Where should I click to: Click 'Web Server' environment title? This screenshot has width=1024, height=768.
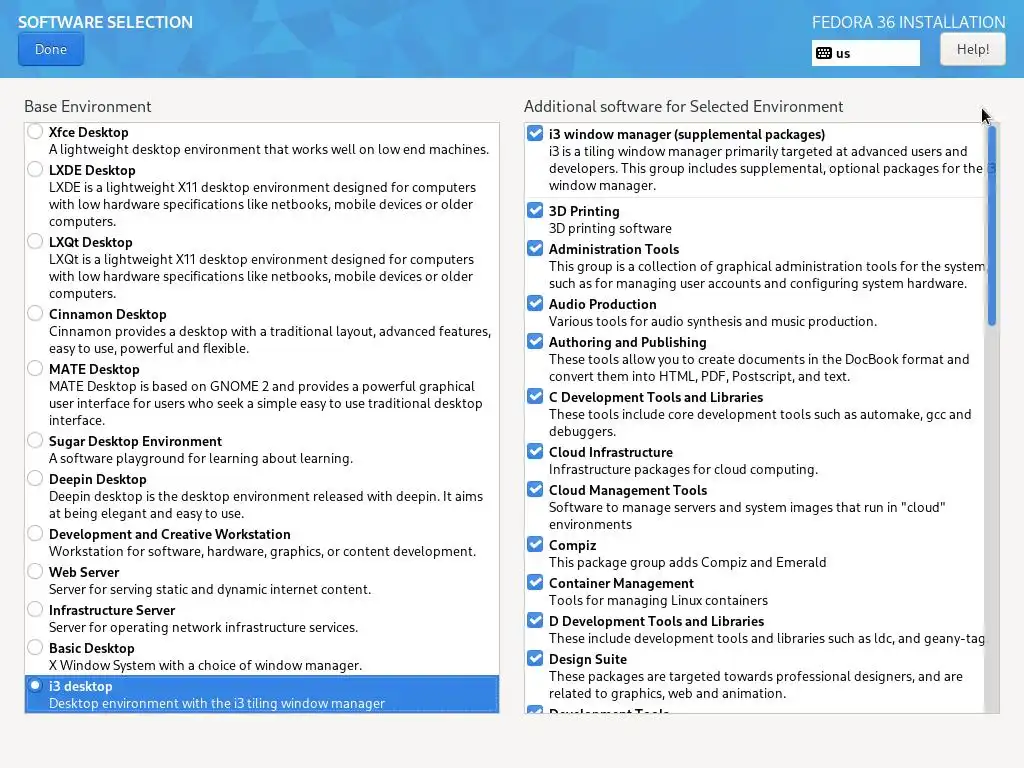tap(84, 572)
